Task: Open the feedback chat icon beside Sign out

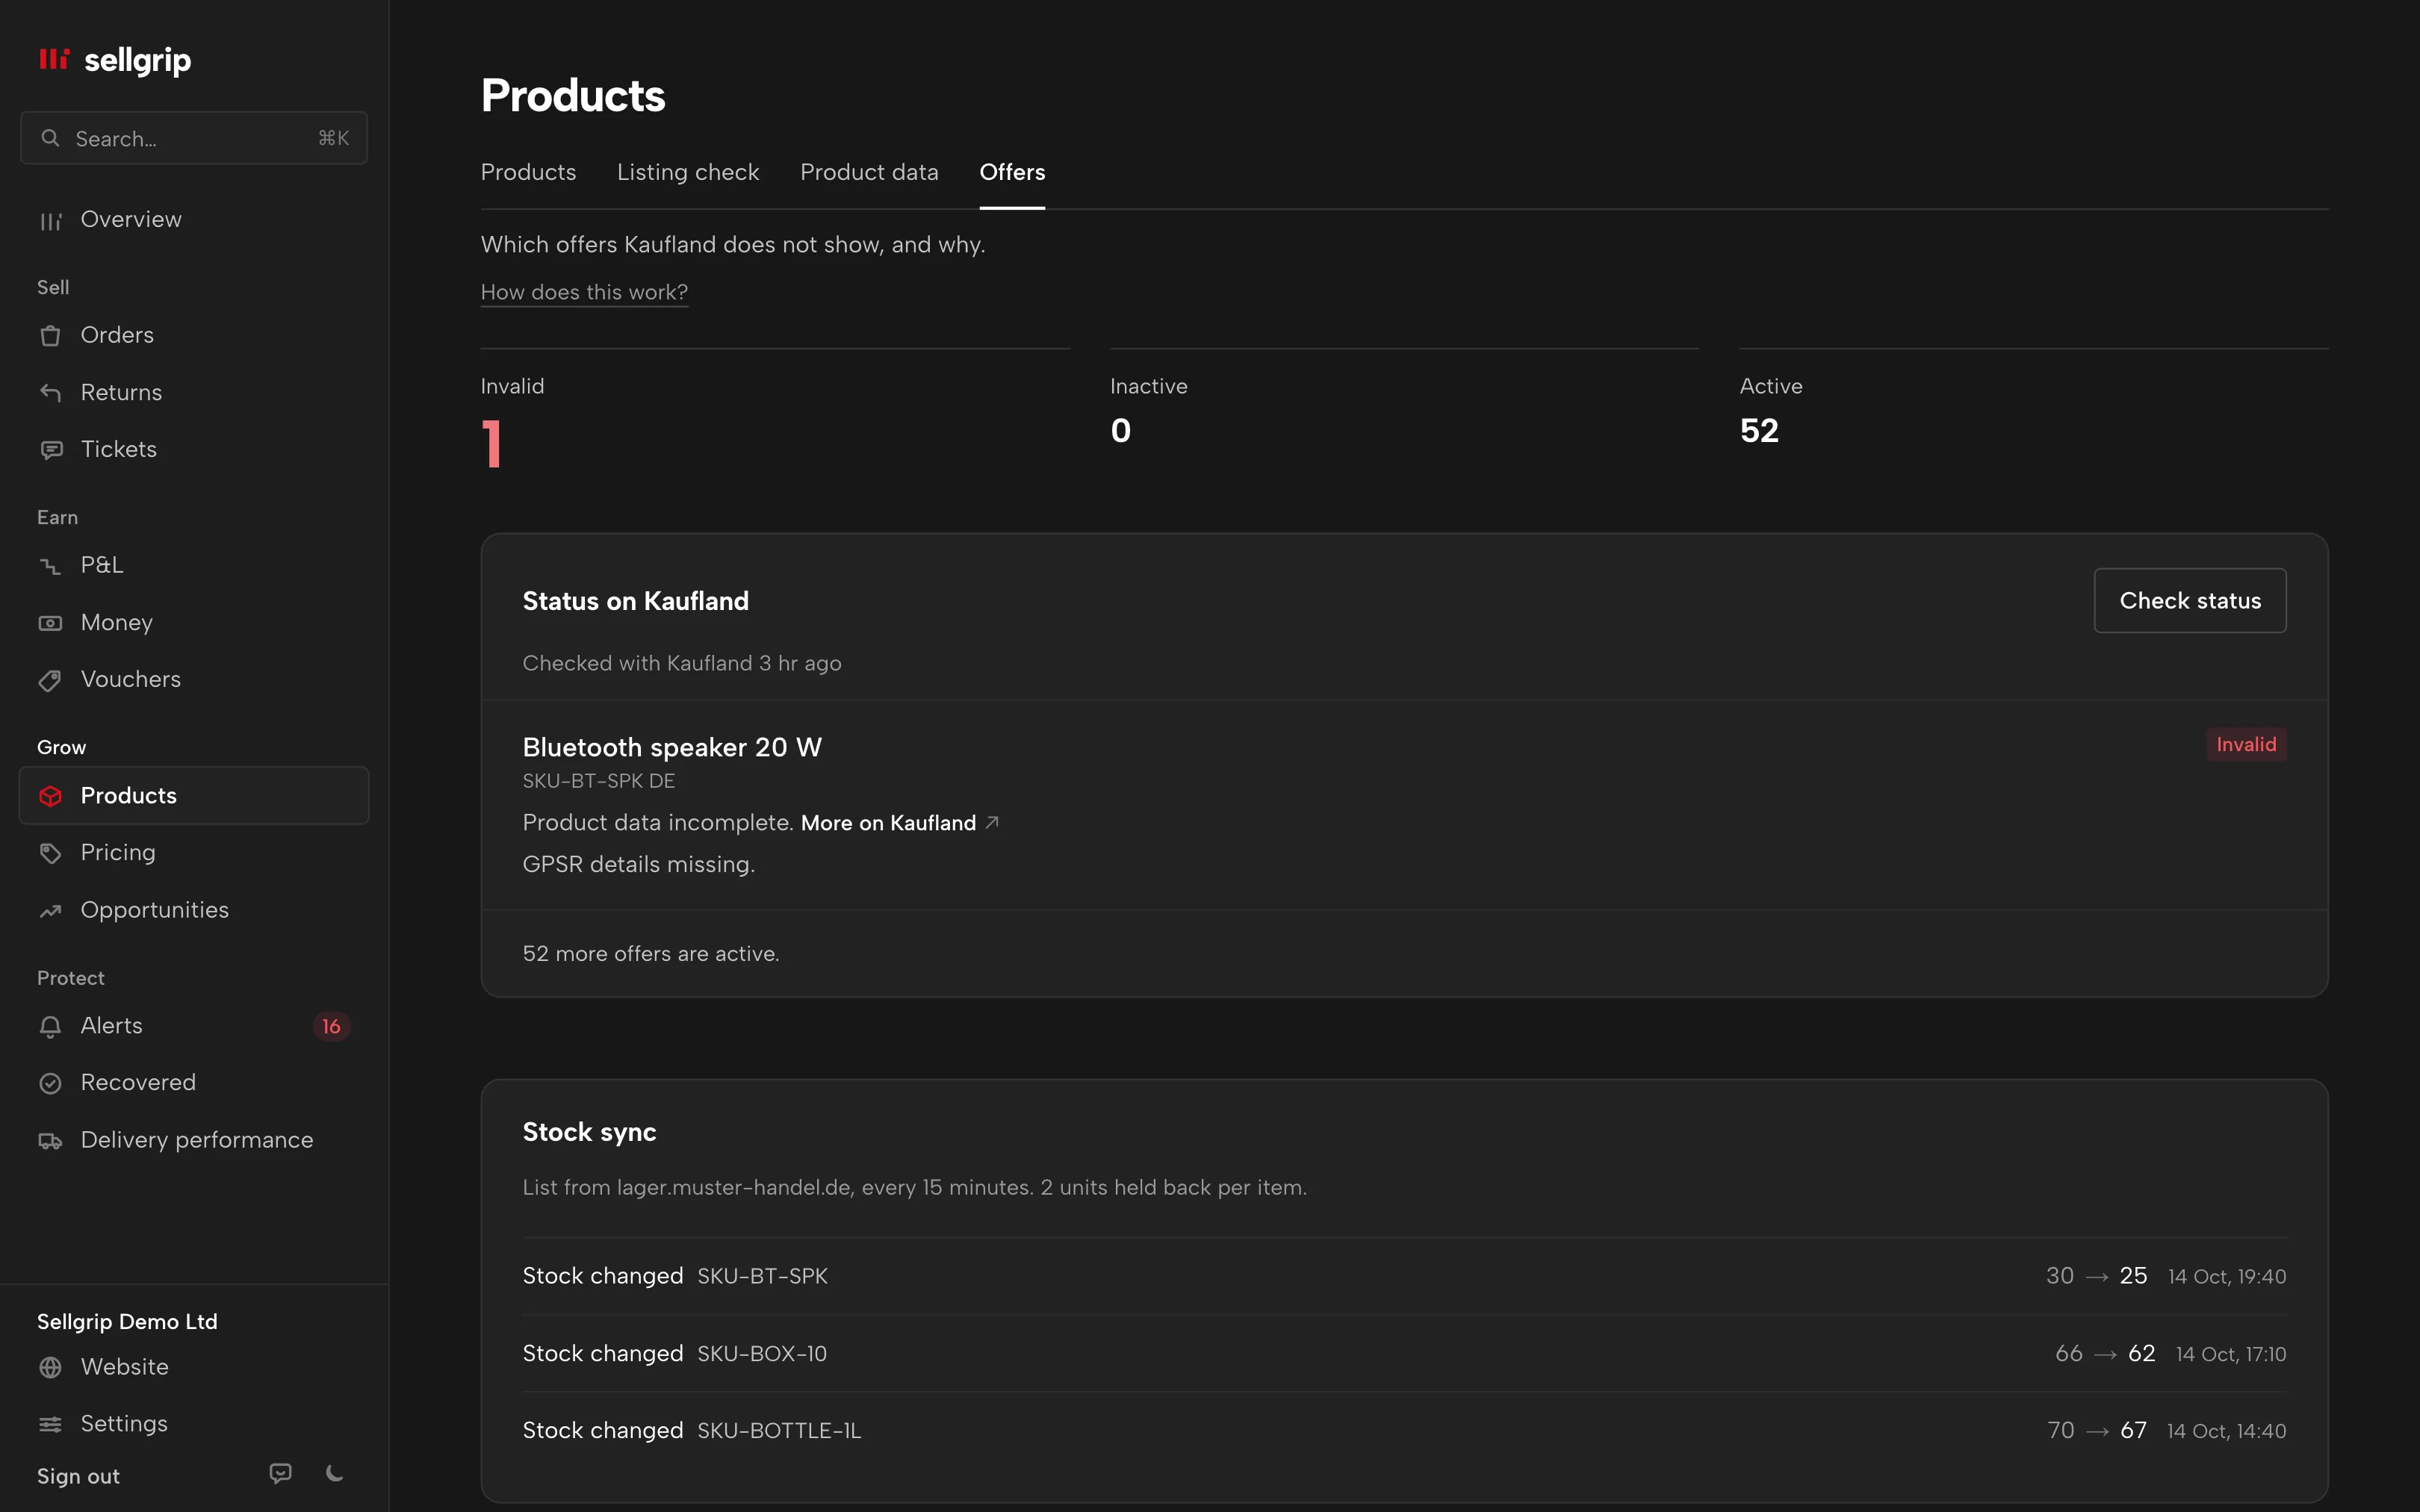Action: click(281, 1473)
